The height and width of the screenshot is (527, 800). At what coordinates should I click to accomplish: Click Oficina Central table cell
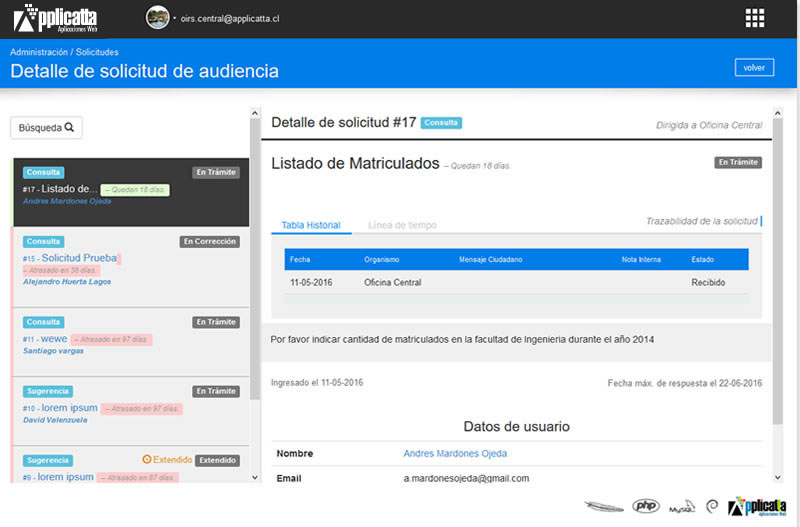392,283
